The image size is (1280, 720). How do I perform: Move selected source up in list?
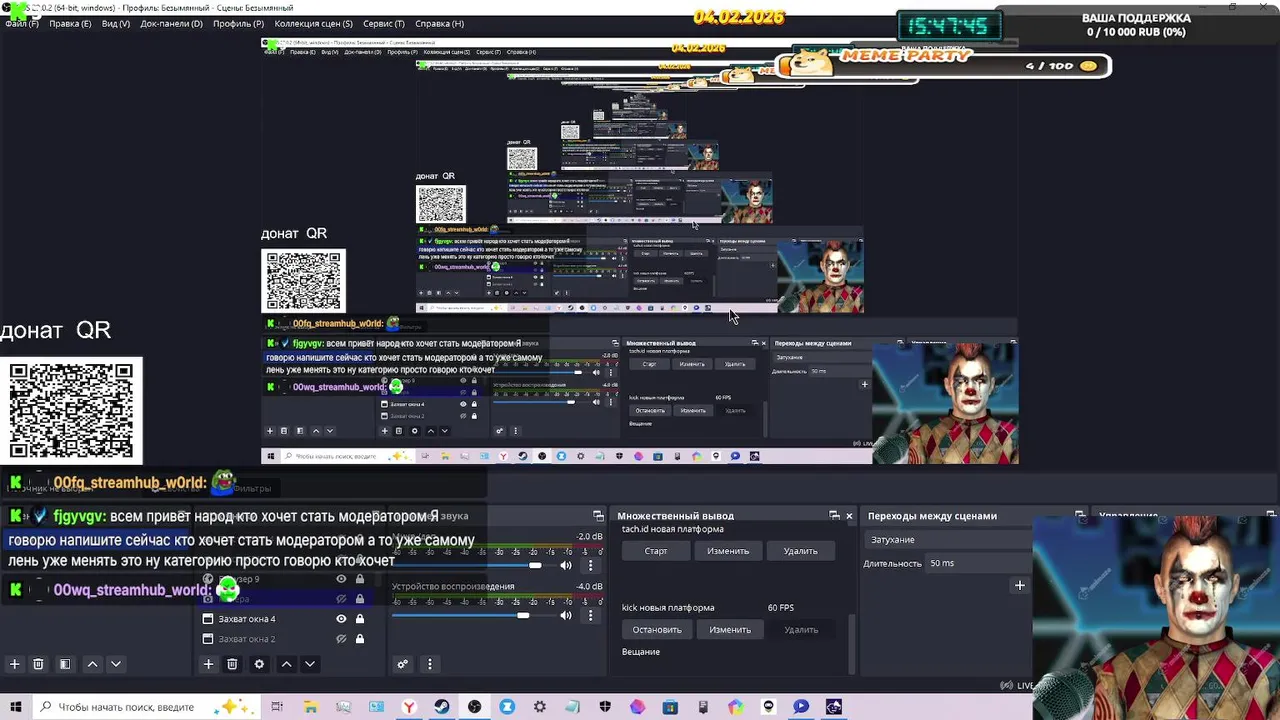tap(286, 664)
